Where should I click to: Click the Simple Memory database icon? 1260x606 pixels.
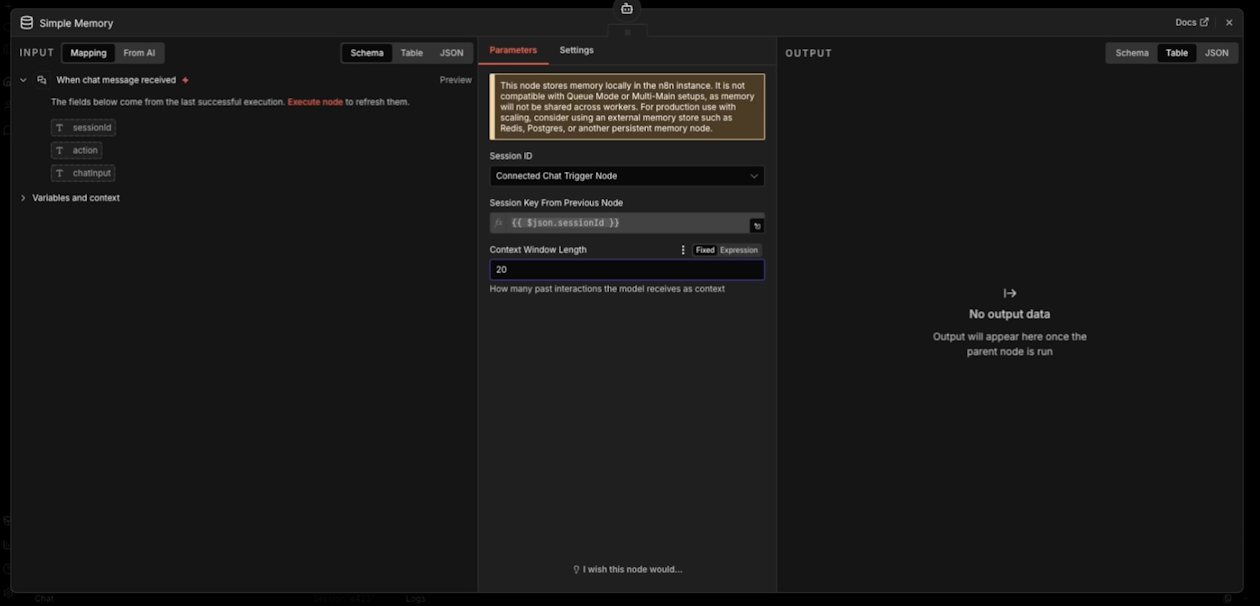pyautogui.click(x=27, y=22)
